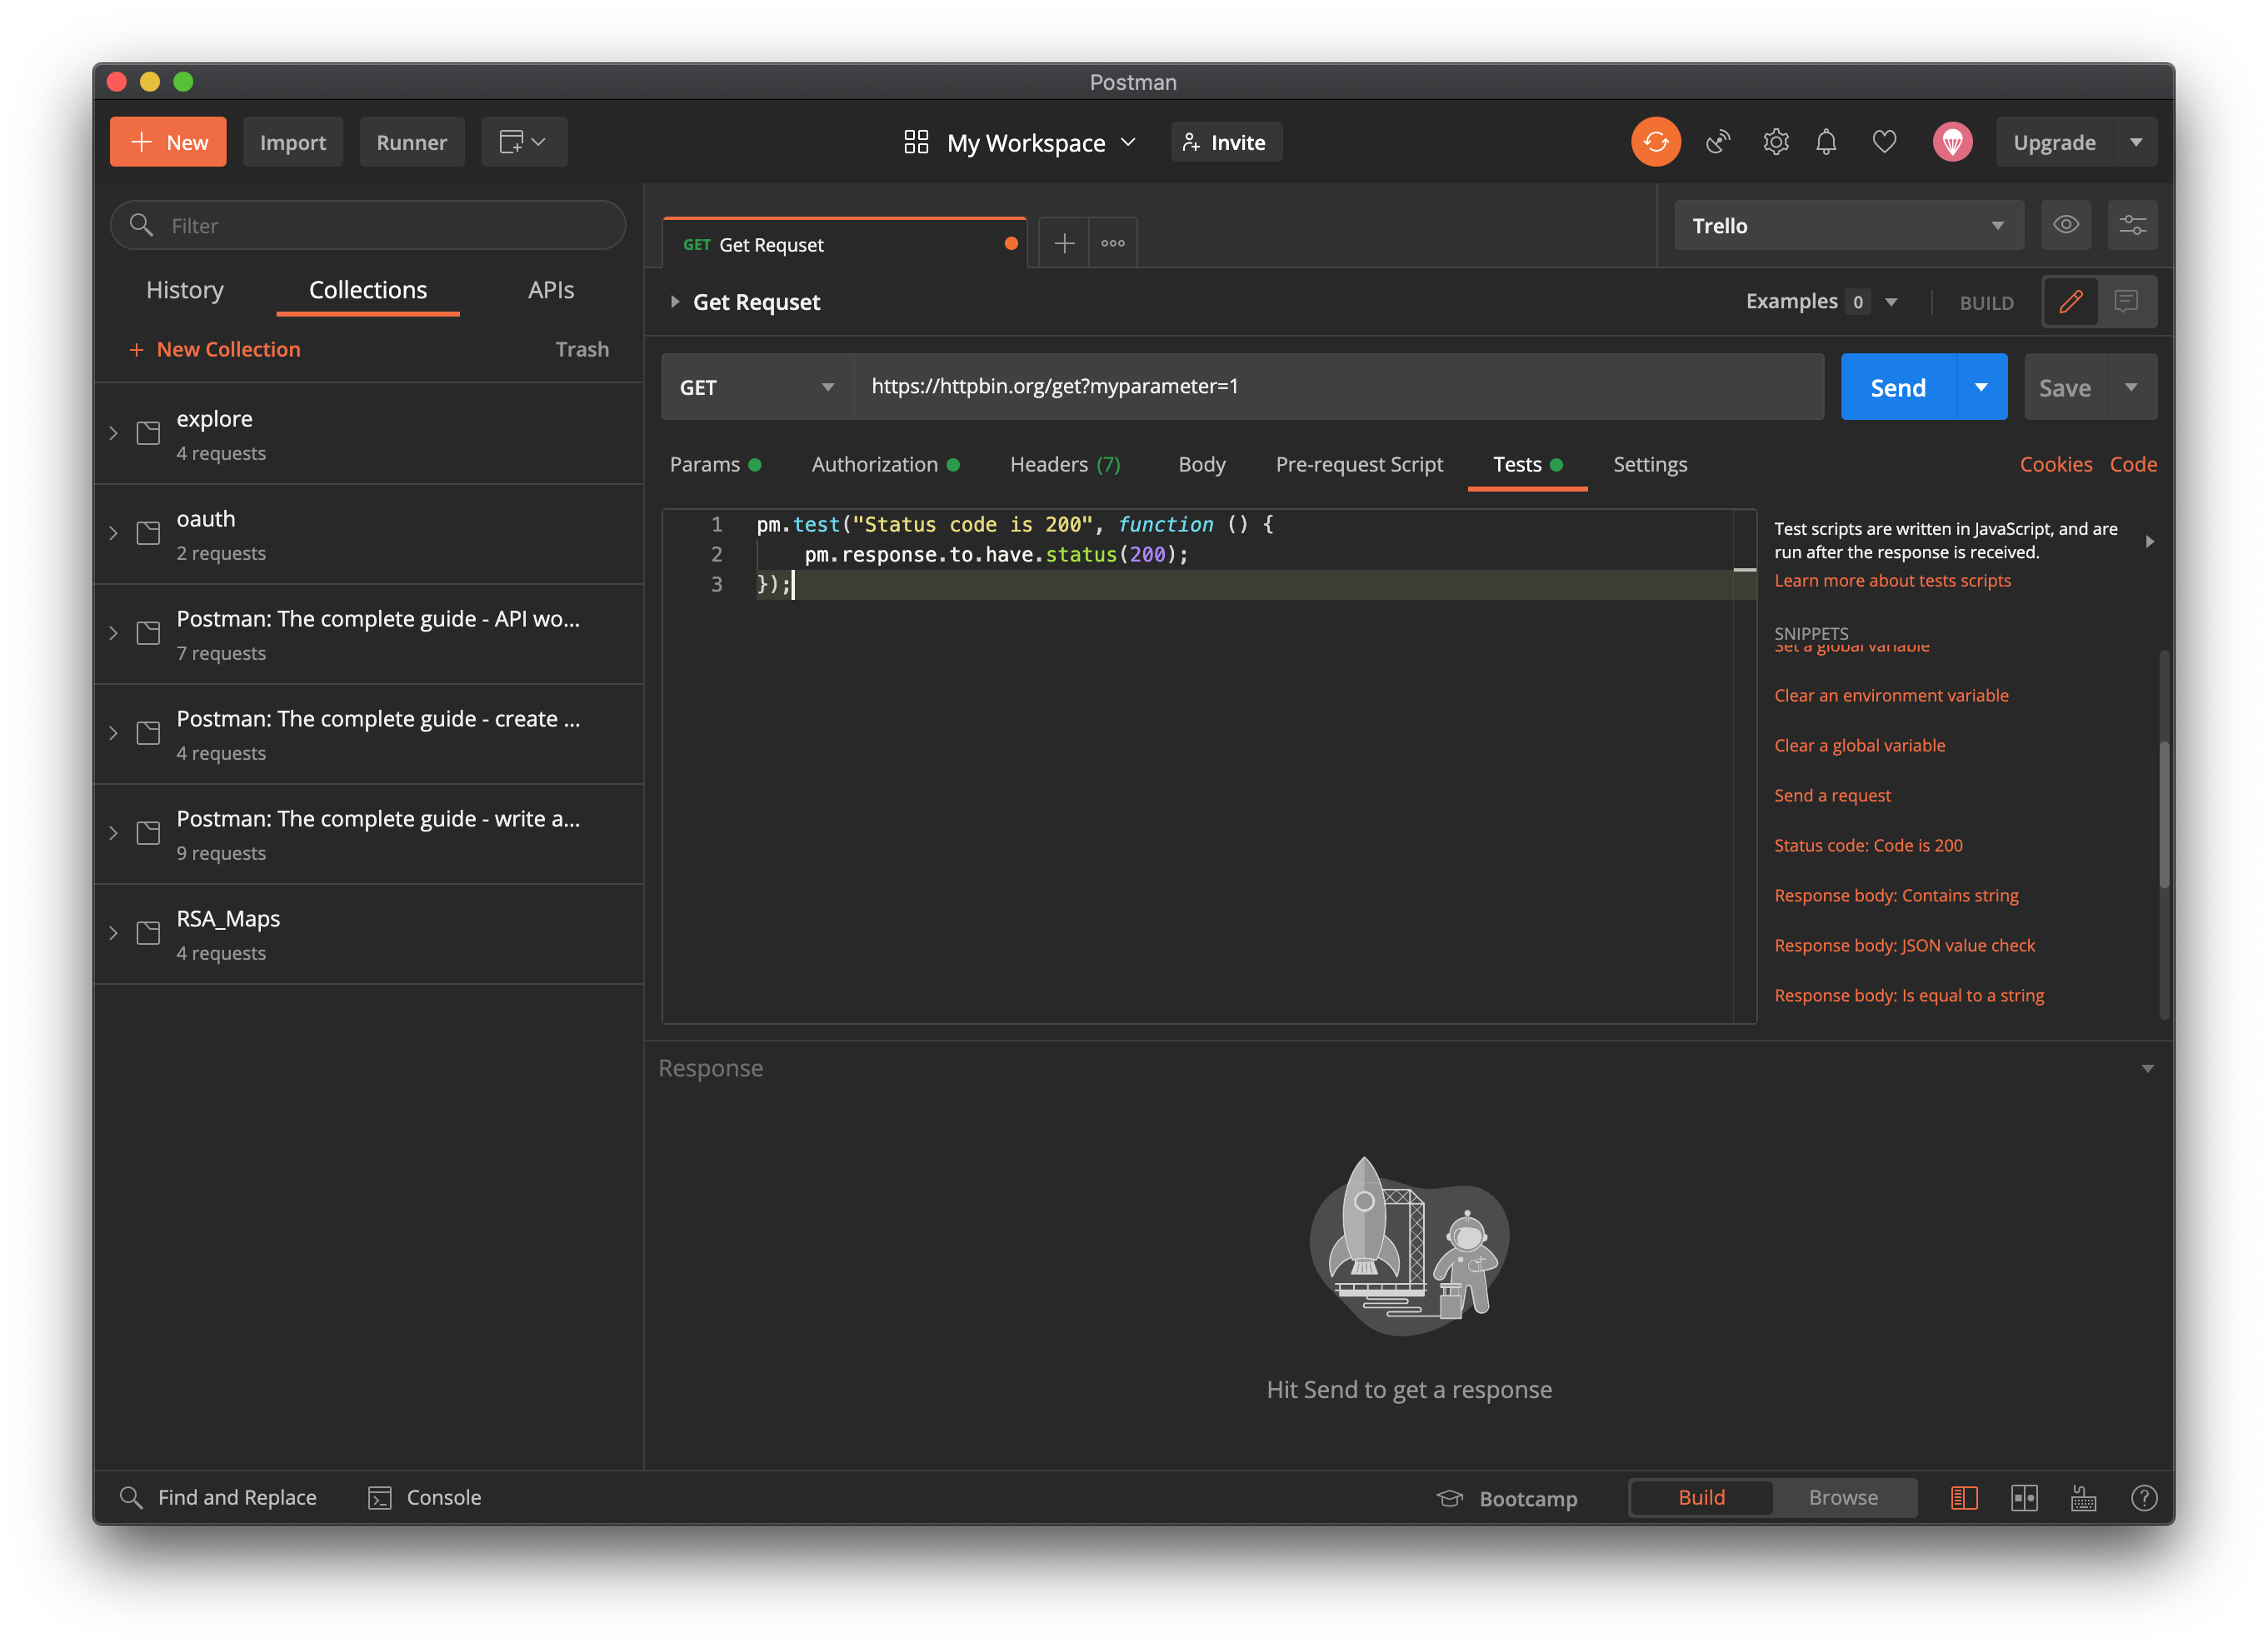Image resolution: width=2268 pixels, height=1648 pixels.
Task: Open environment quick look eye icon
Action: (2066, 225)
